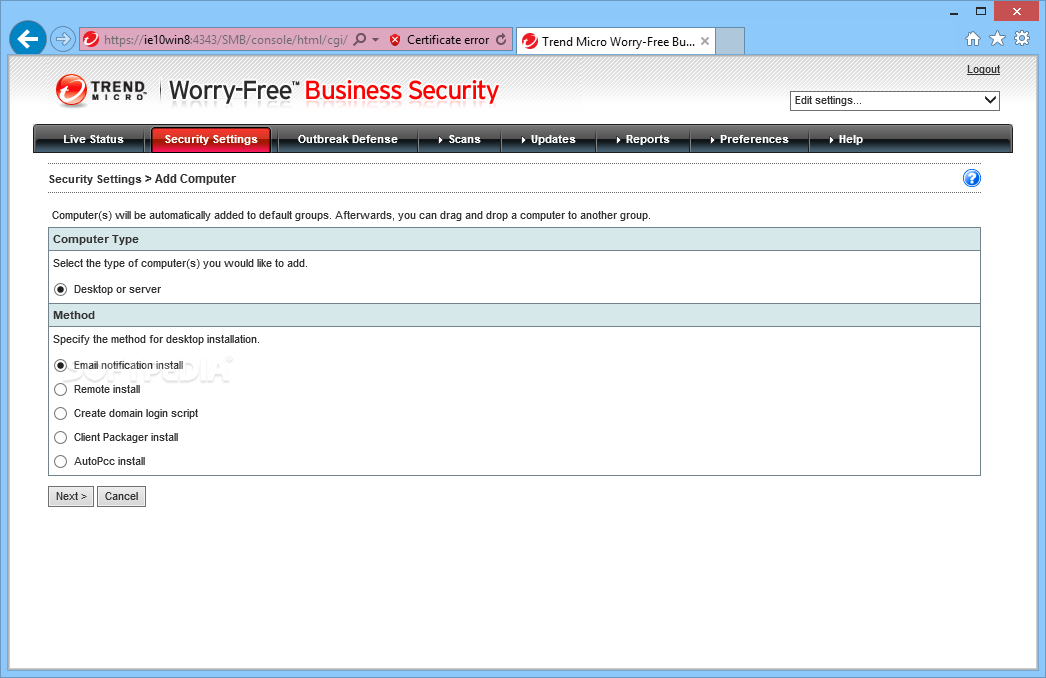The height and width of the screenshot is (678, 1046).
Task: Expand the Reports menu
Action: [643, 139]
